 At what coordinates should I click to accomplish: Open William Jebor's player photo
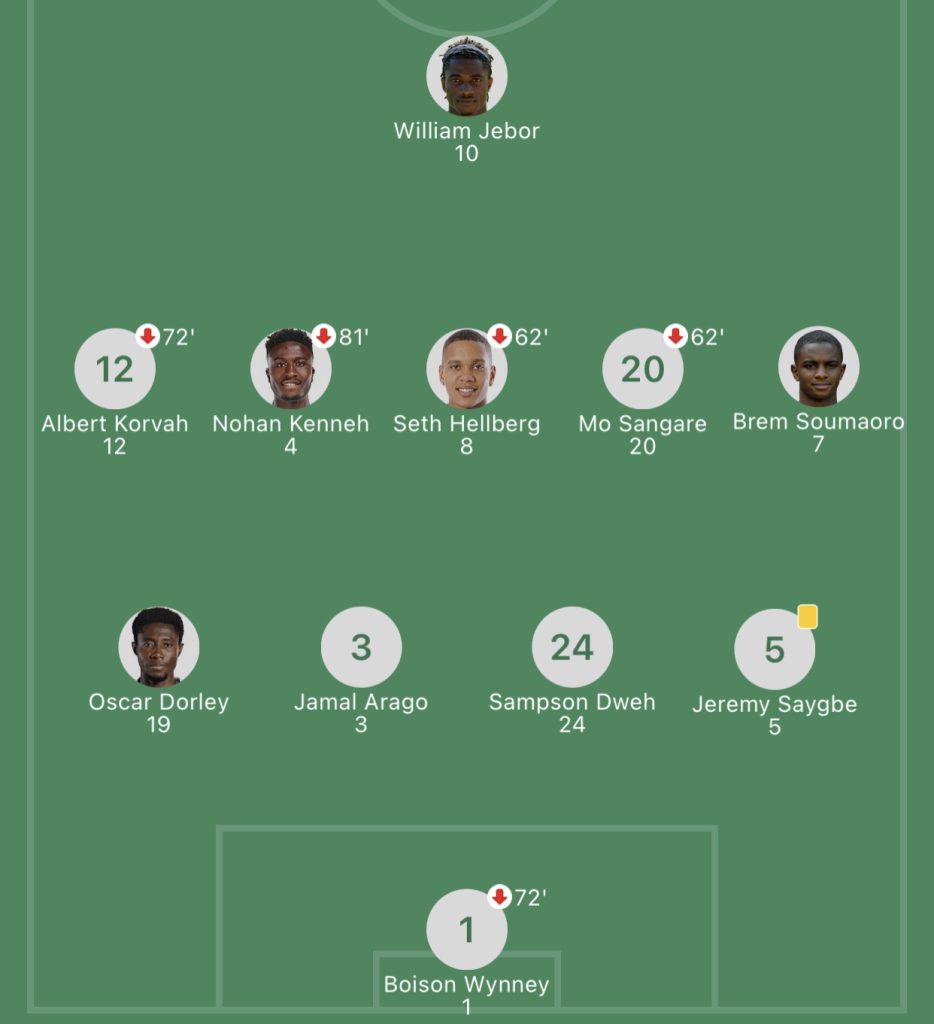467,76
